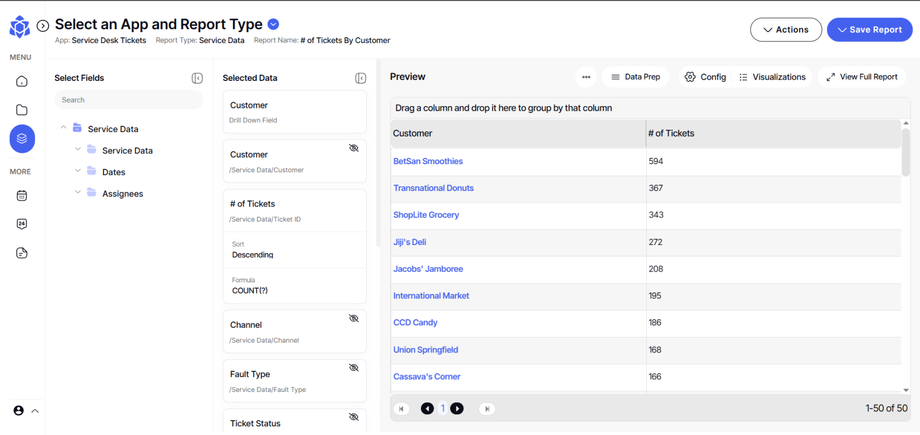
Task: Open the Data Prep tab
Action: pos(636,77)
